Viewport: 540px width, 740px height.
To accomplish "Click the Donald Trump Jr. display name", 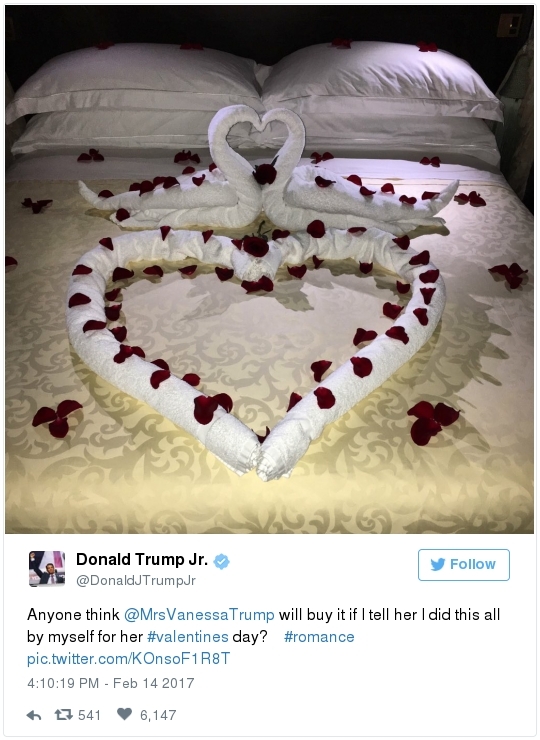I will point(142,560).
